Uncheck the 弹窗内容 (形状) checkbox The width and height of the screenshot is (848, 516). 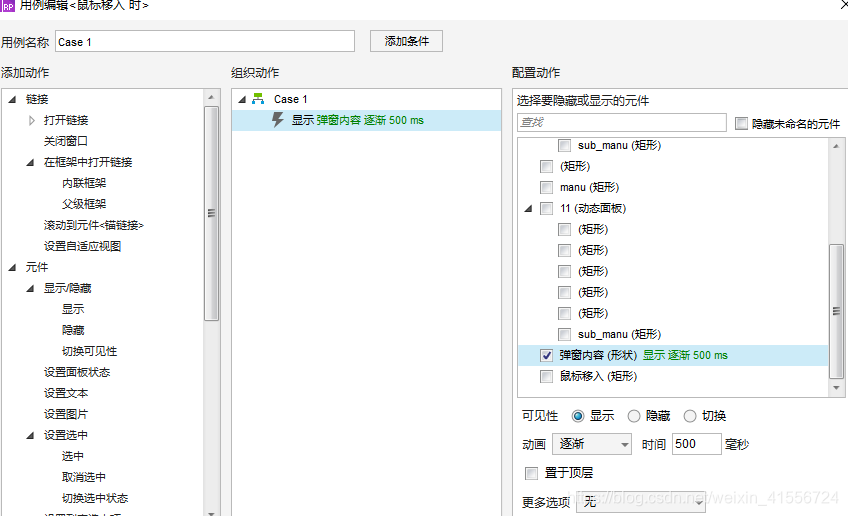coord(546,355)
